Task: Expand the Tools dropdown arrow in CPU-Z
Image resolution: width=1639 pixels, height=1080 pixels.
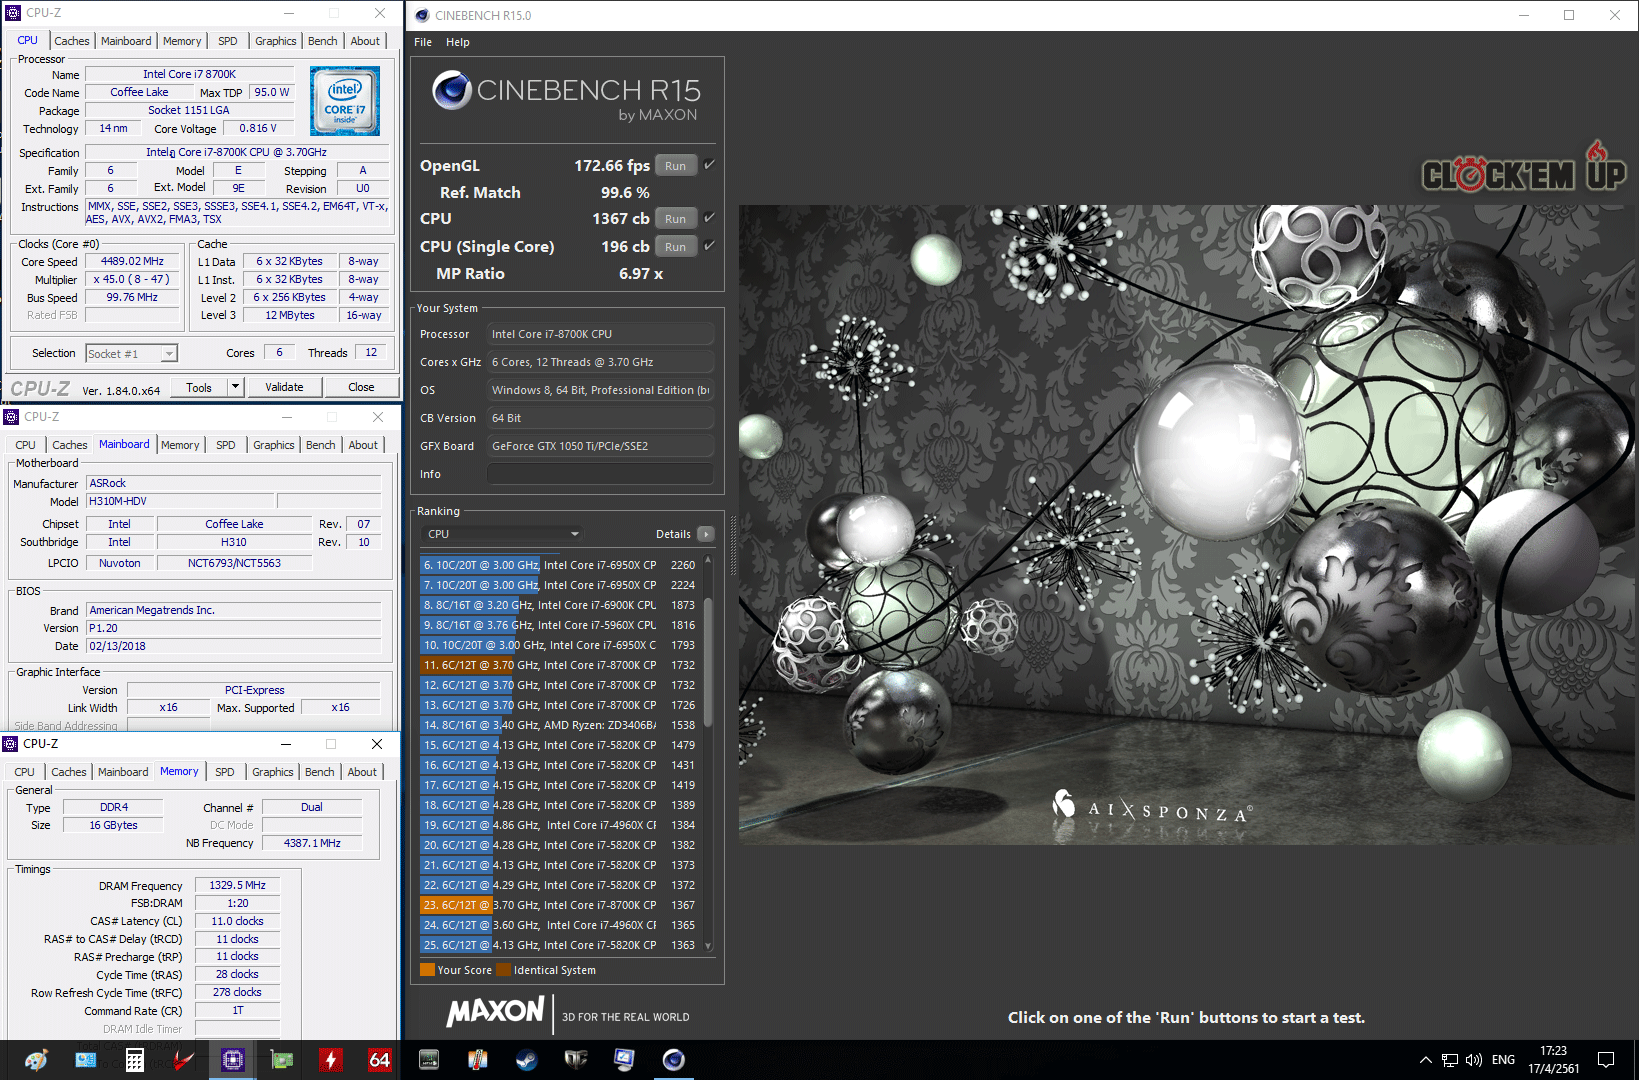Action: [x=236, y=387]
